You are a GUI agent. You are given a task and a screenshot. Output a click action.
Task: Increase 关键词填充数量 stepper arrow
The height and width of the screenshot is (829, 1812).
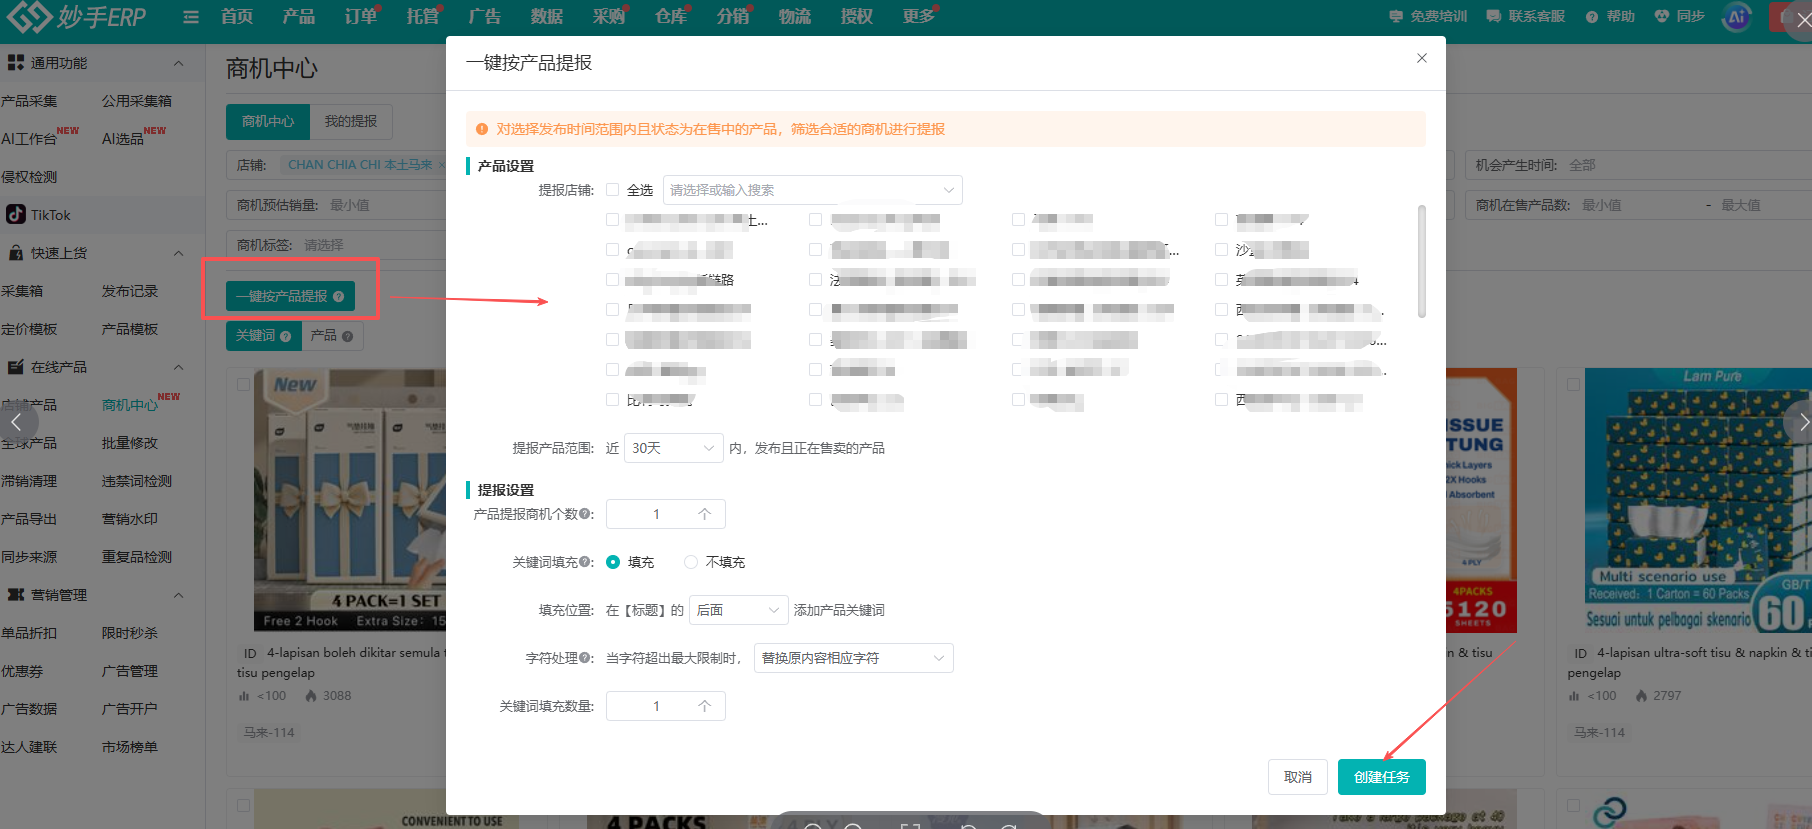705,706
